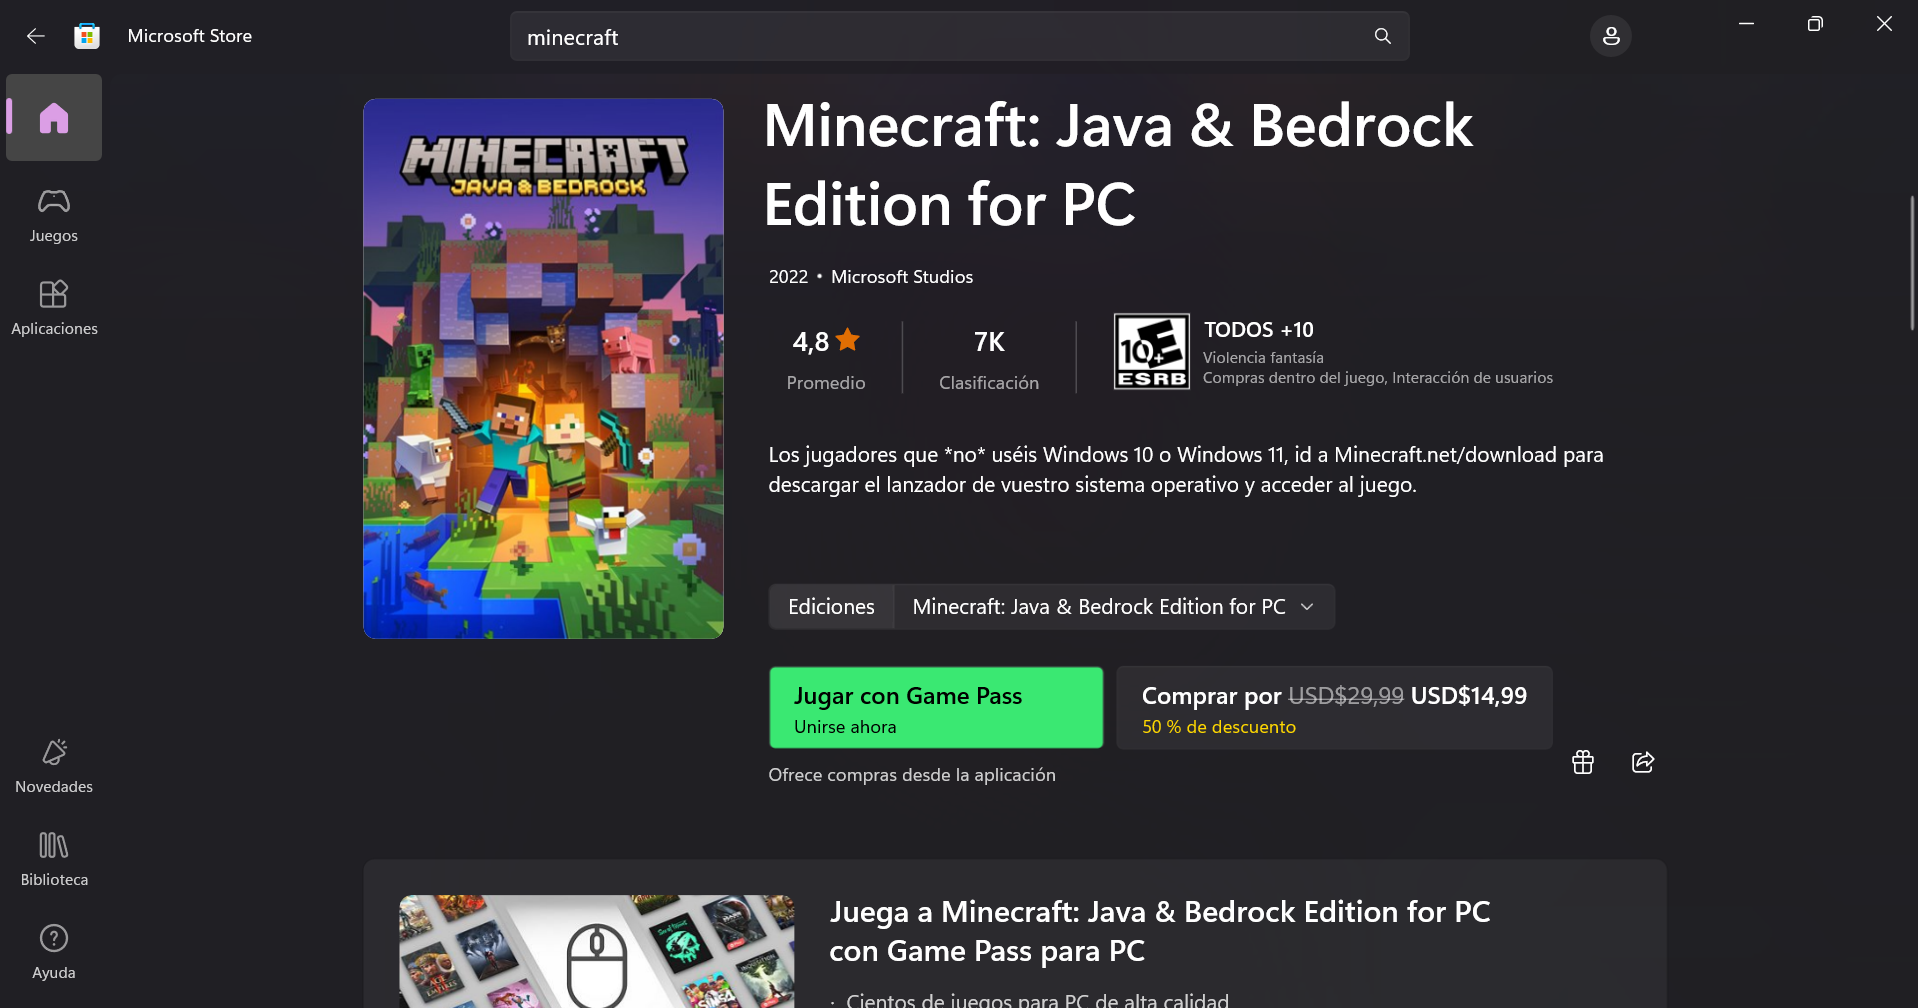The height and width of the screenshot is (1008, 1918).
Task: Click the search magnifier icon
Action: coord(1382,36)
